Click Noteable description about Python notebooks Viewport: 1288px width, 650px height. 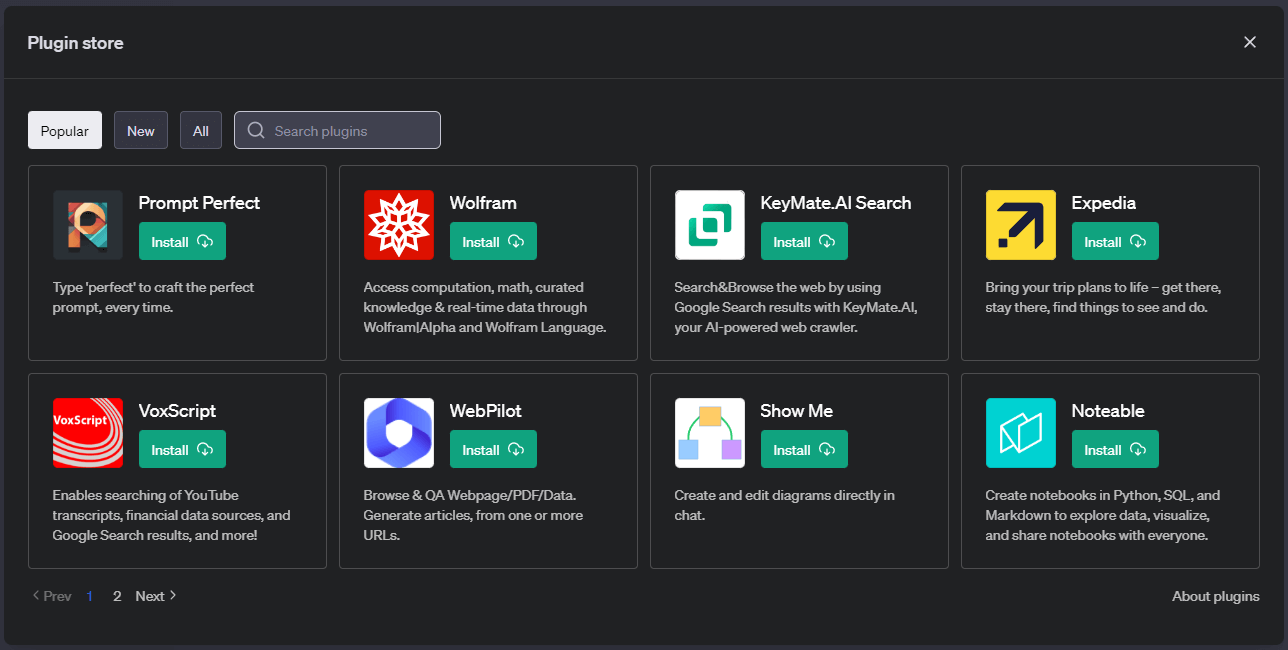coord(1103,515)
